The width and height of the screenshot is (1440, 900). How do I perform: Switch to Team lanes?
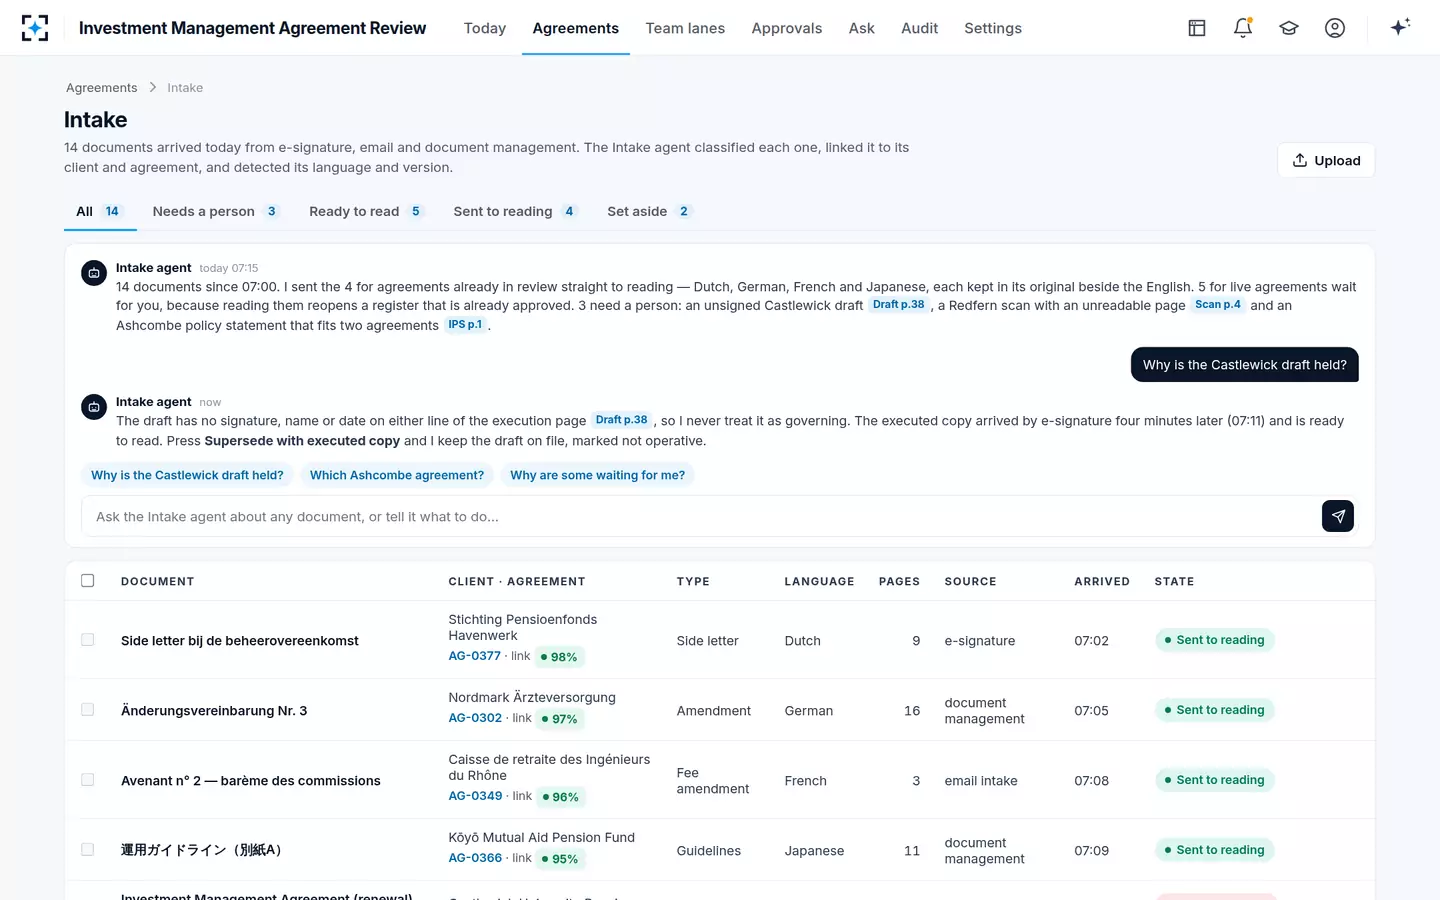tap(685, 28)
